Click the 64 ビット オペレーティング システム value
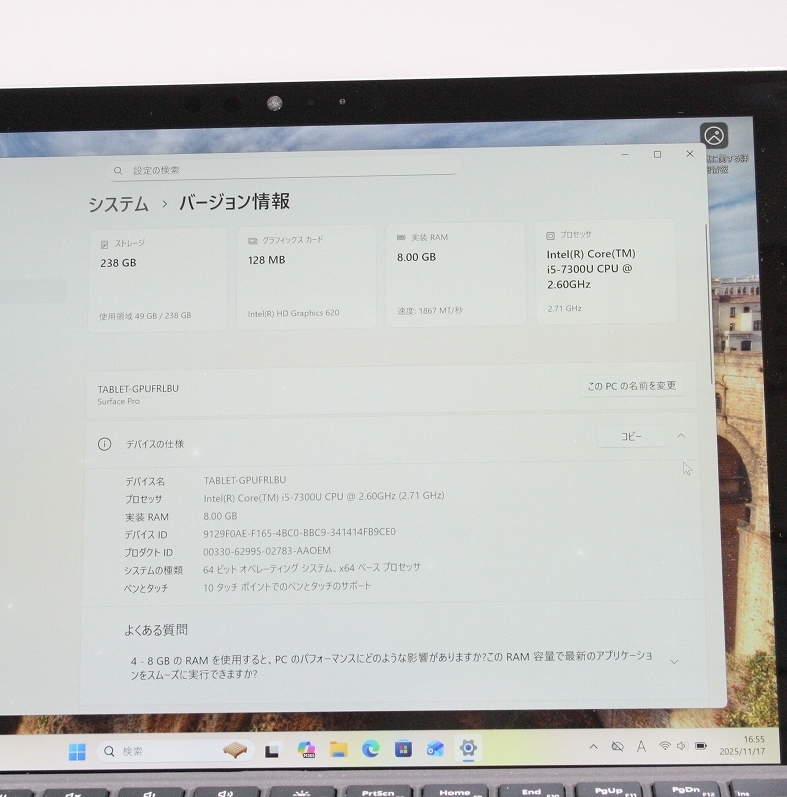This screenshot has width=787, height=797. 312,568
